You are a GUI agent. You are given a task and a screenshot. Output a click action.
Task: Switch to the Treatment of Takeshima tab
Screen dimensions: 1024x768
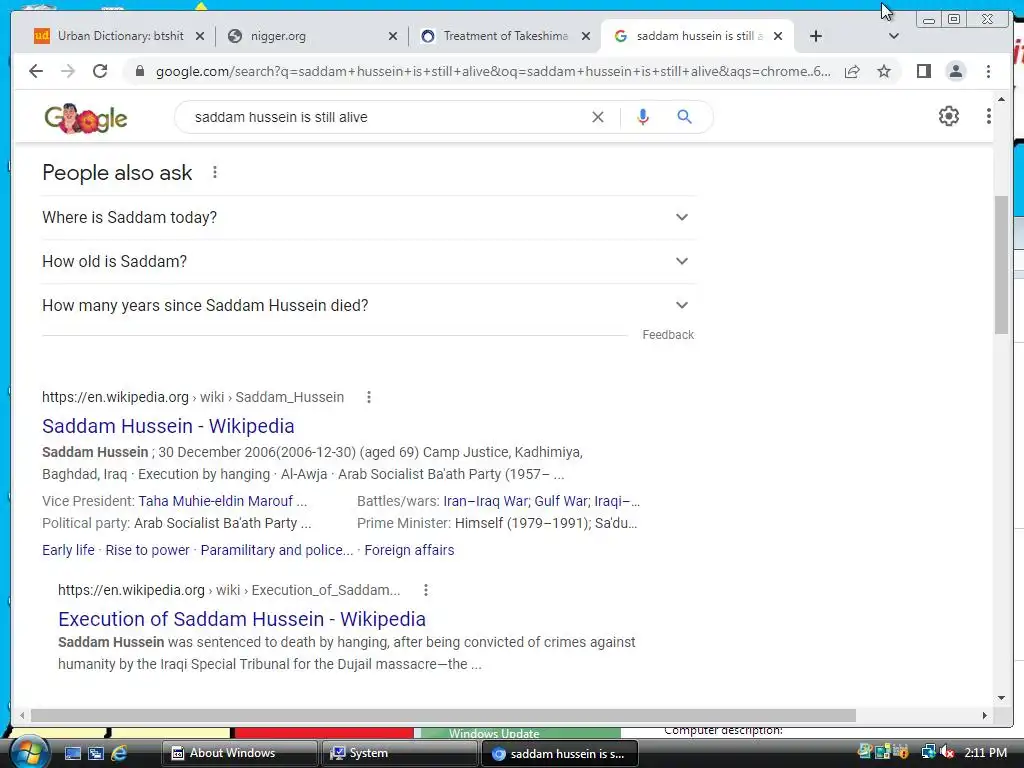click(x=506, y=36)
